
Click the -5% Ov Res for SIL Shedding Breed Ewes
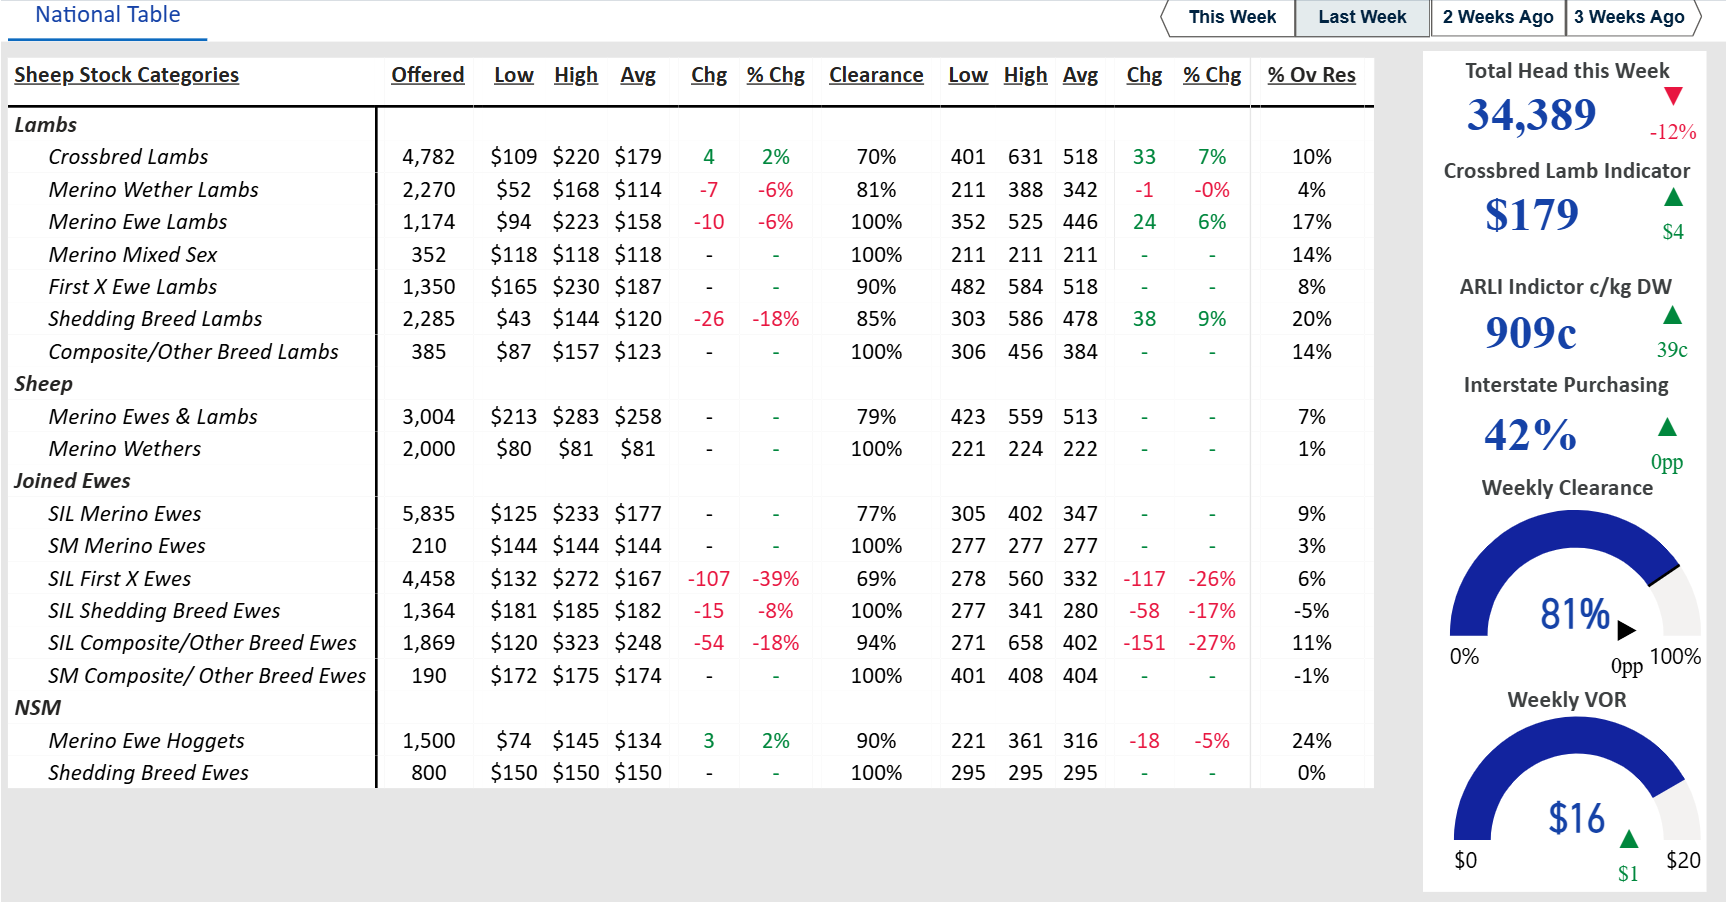(1311, 611)
